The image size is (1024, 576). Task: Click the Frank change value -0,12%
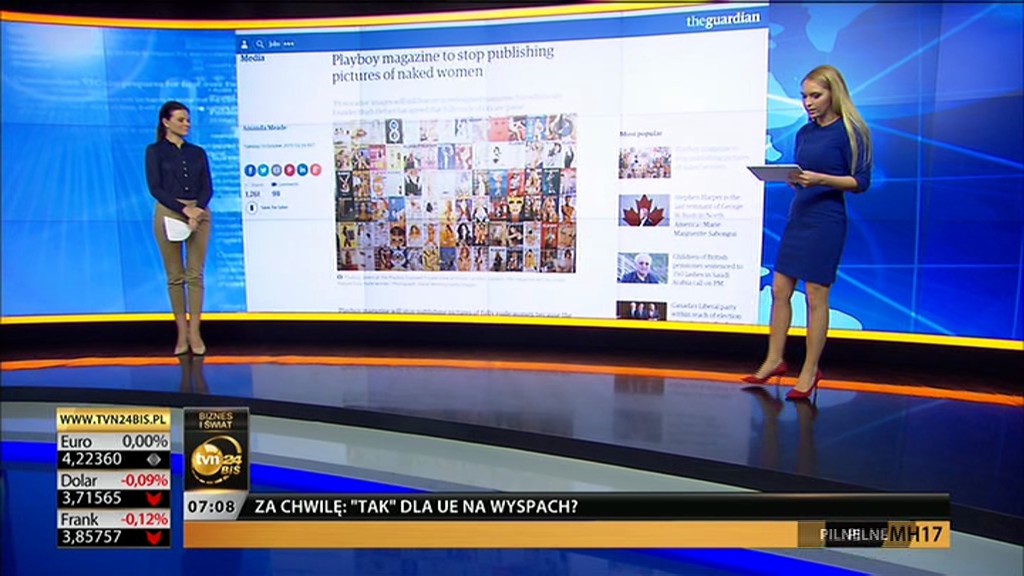pos(145,519)
